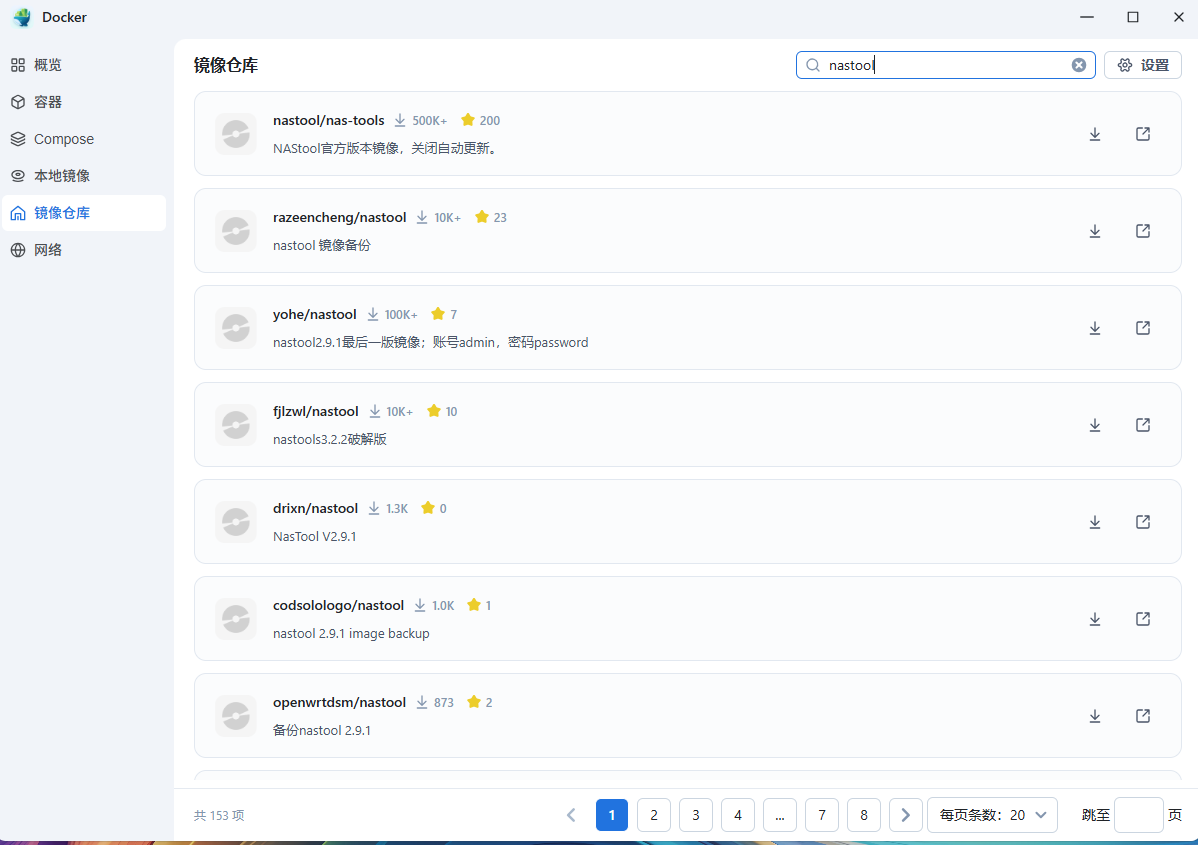Screen dimensions: 1198x845
Task: Go to next results page arrow
Action: (906, 815)
